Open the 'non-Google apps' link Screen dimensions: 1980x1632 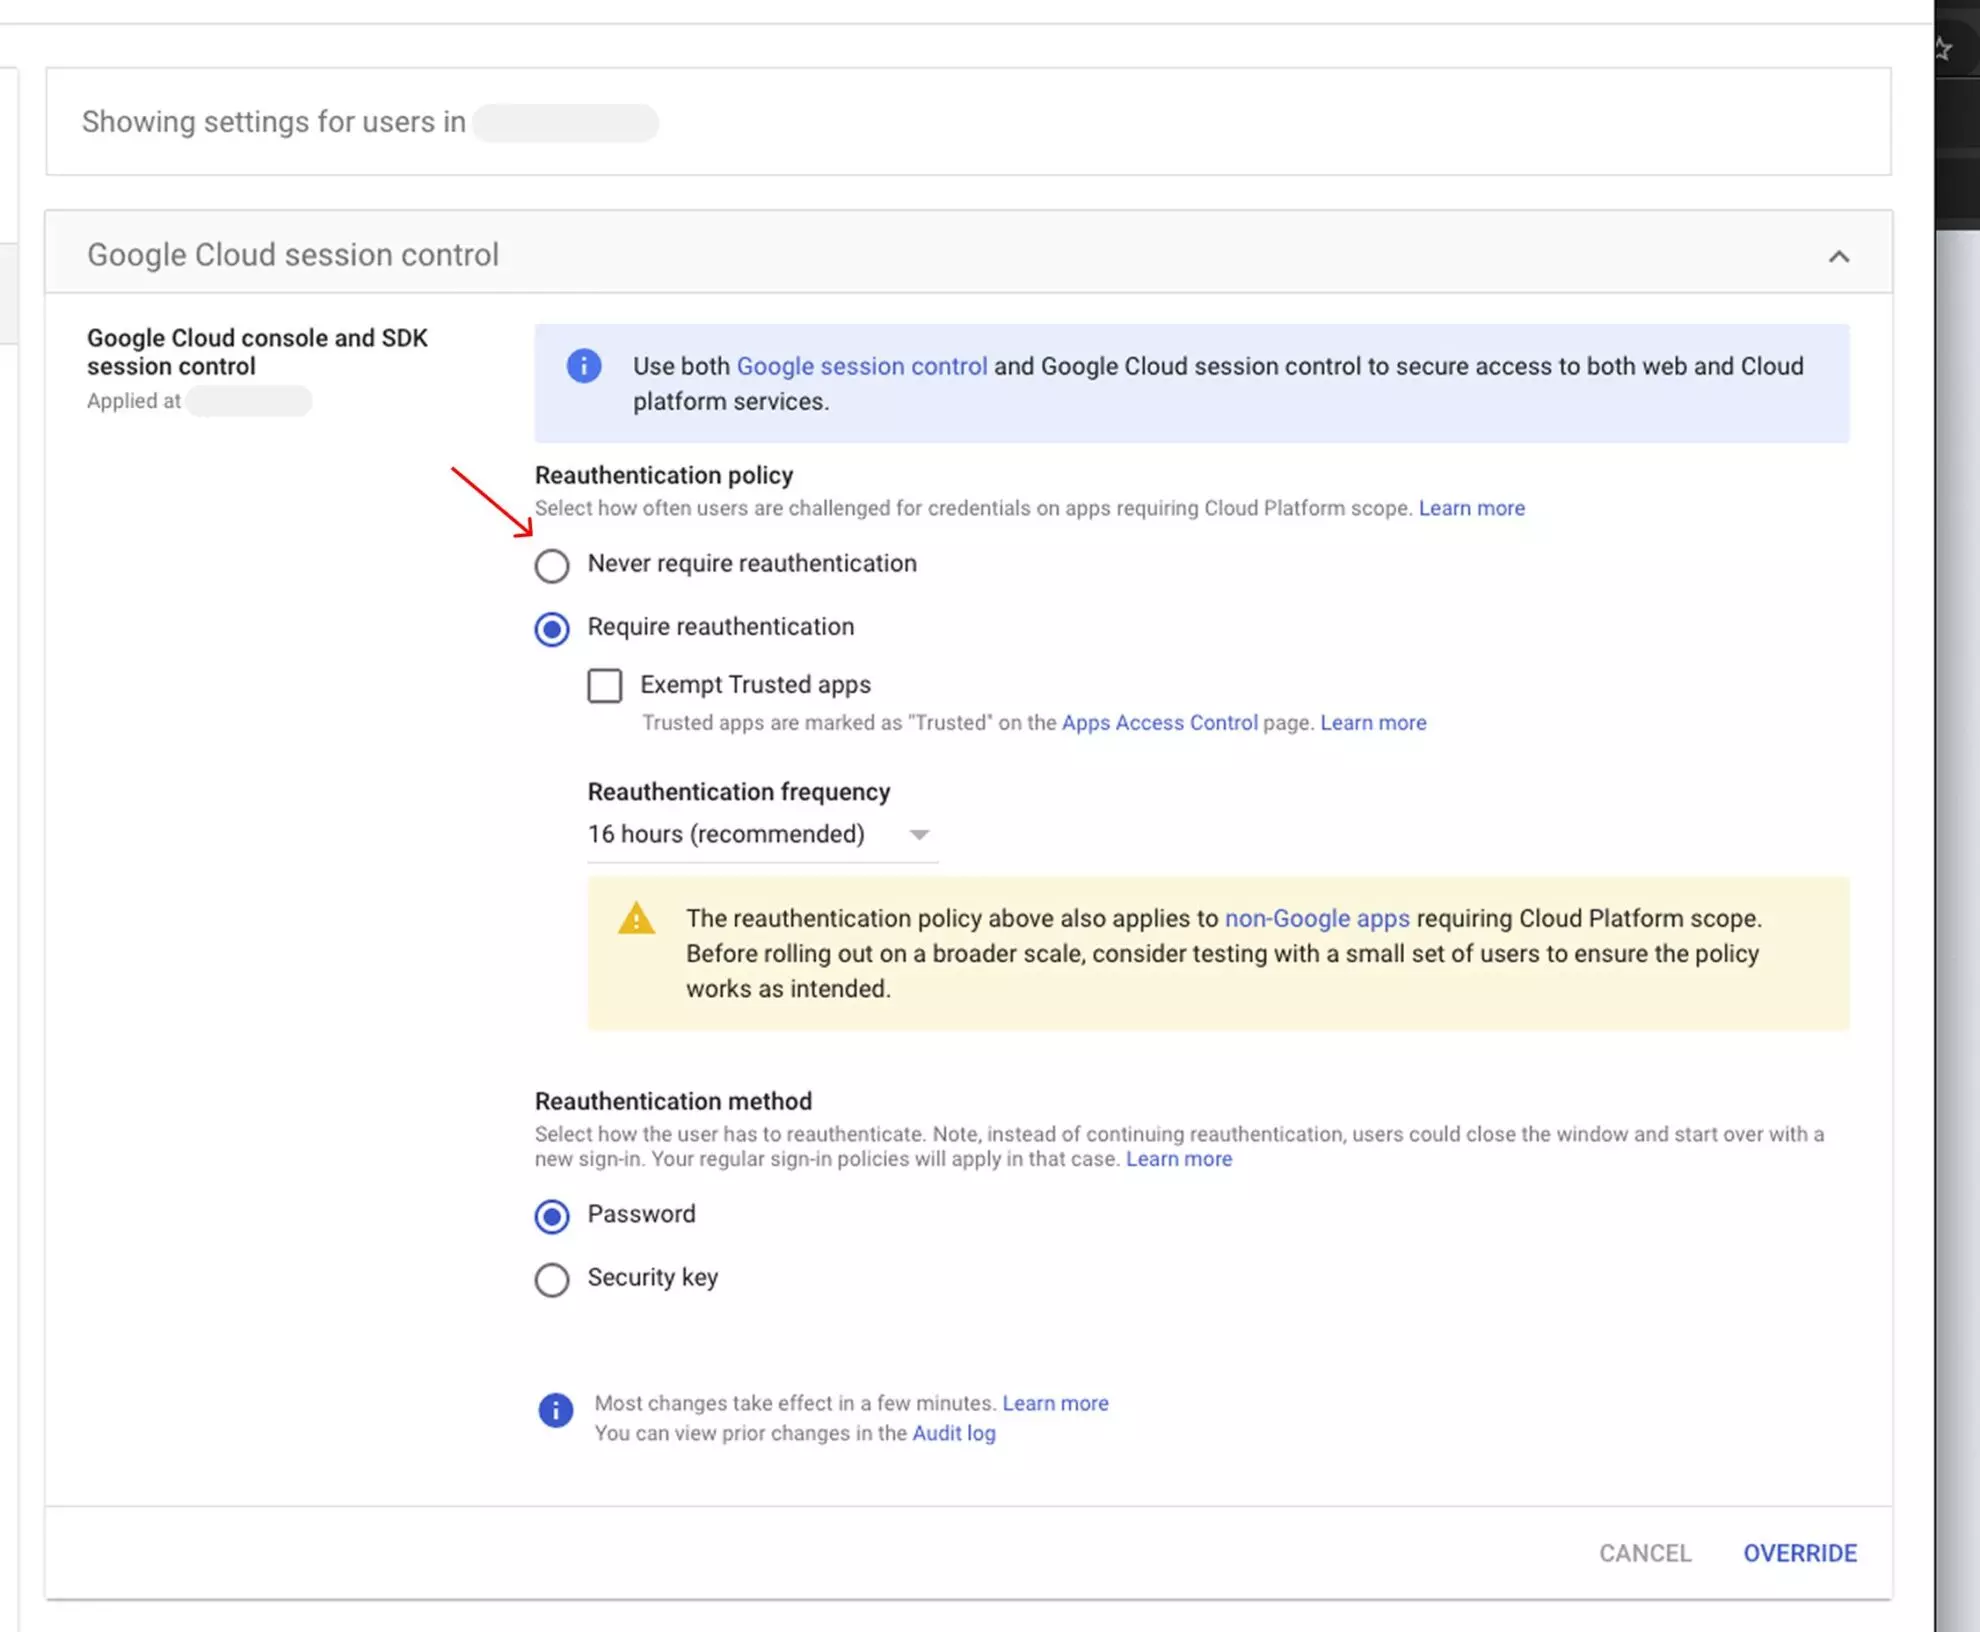coord(1317,918)
